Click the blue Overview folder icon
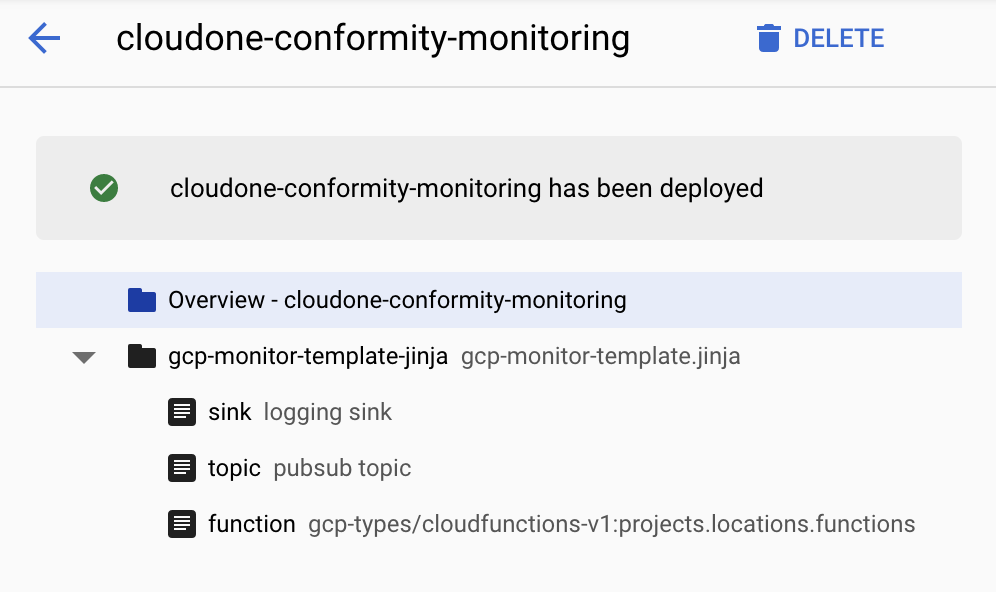 [142, 300]
